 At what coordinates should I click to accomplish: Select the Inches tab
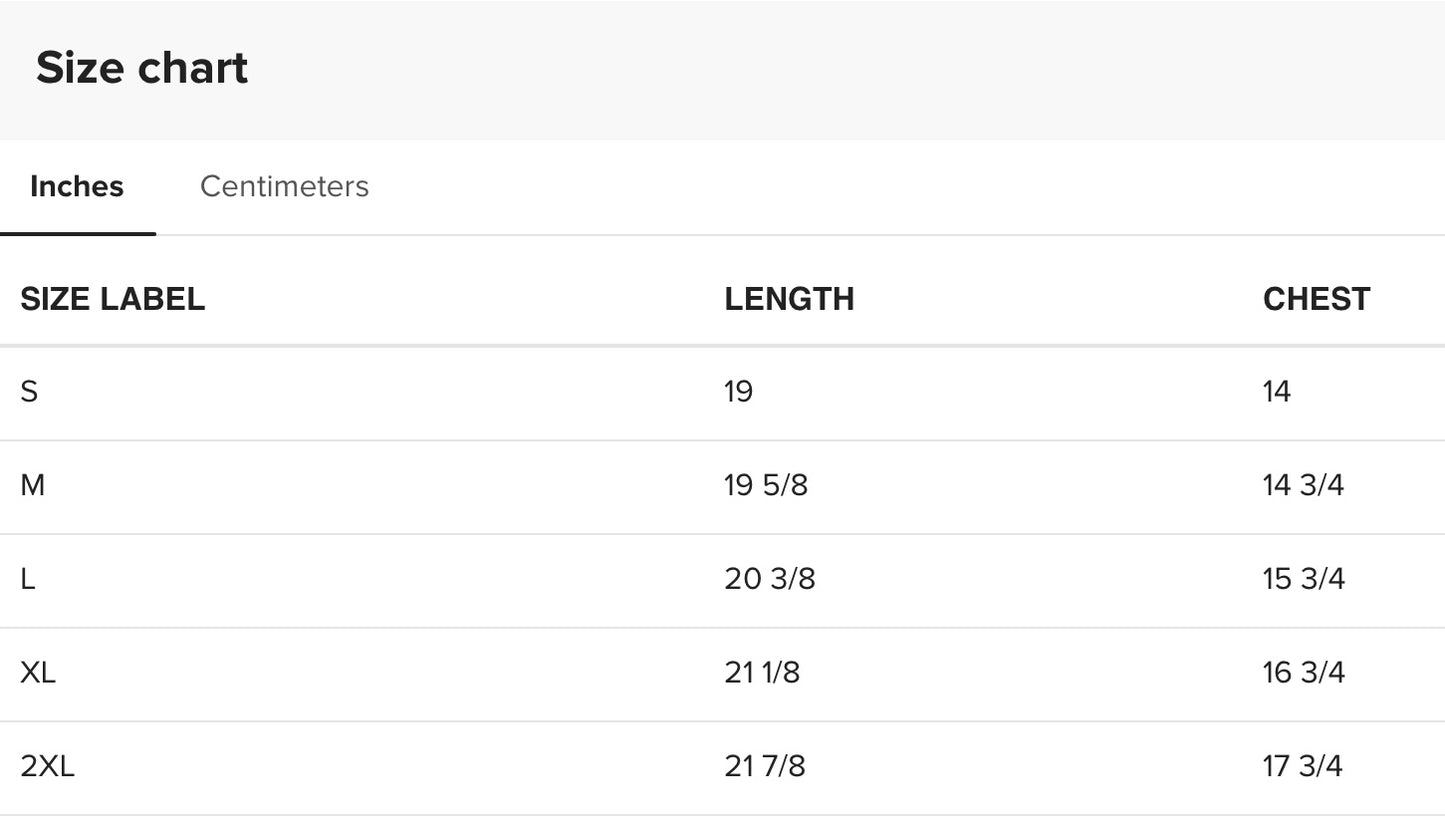click(77, 187)
